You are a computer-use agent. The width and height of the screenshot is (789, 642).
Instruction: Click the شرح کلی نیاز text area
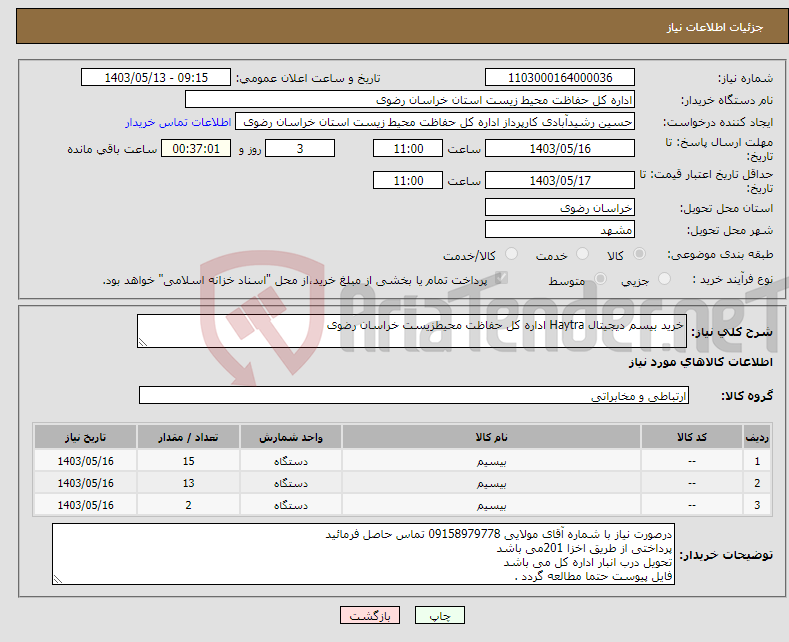[x=412, y=331]
